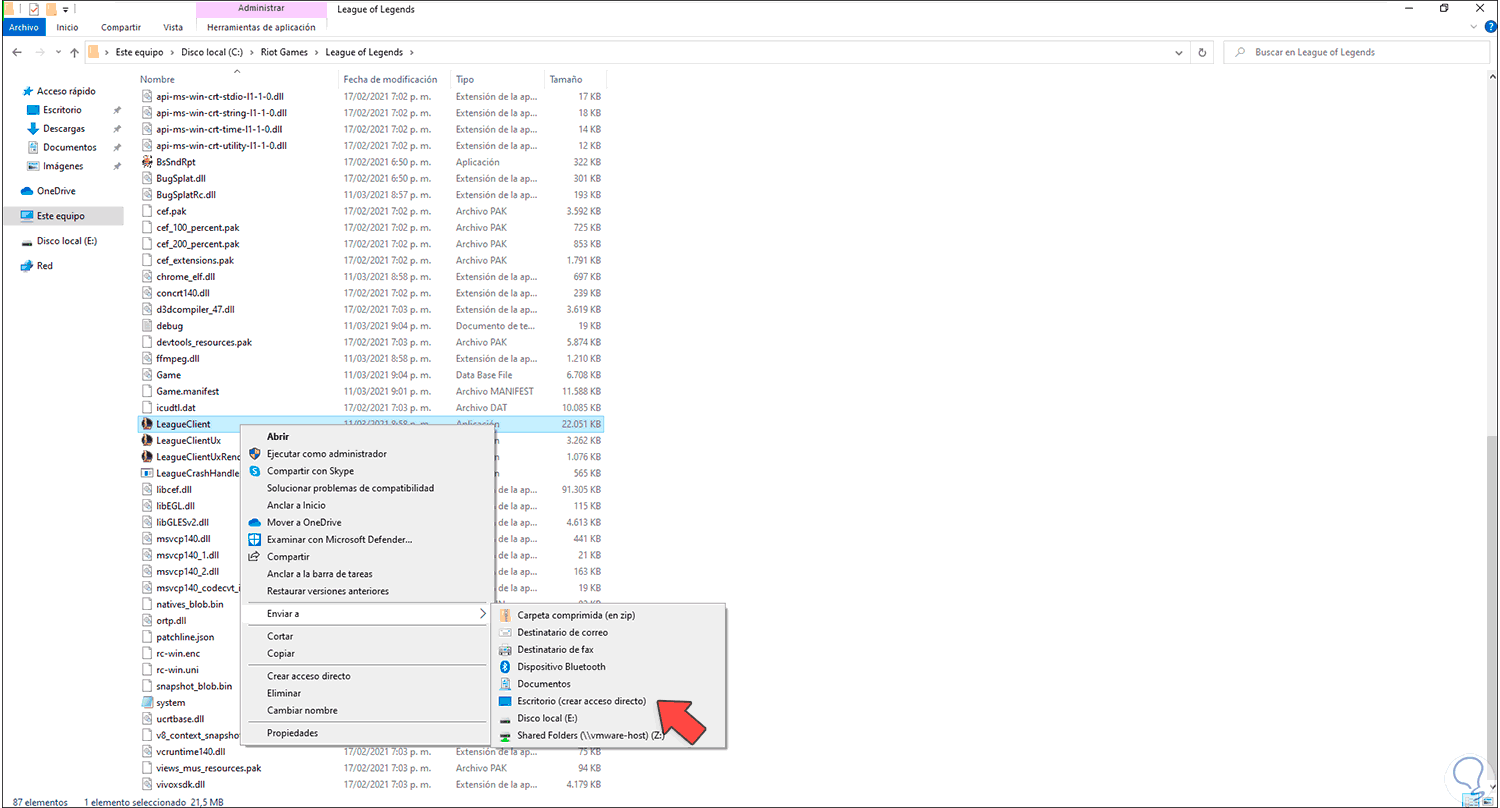
Task: Expand the chevron after Disco local (C:) in address bar
Action: [254, 52]
